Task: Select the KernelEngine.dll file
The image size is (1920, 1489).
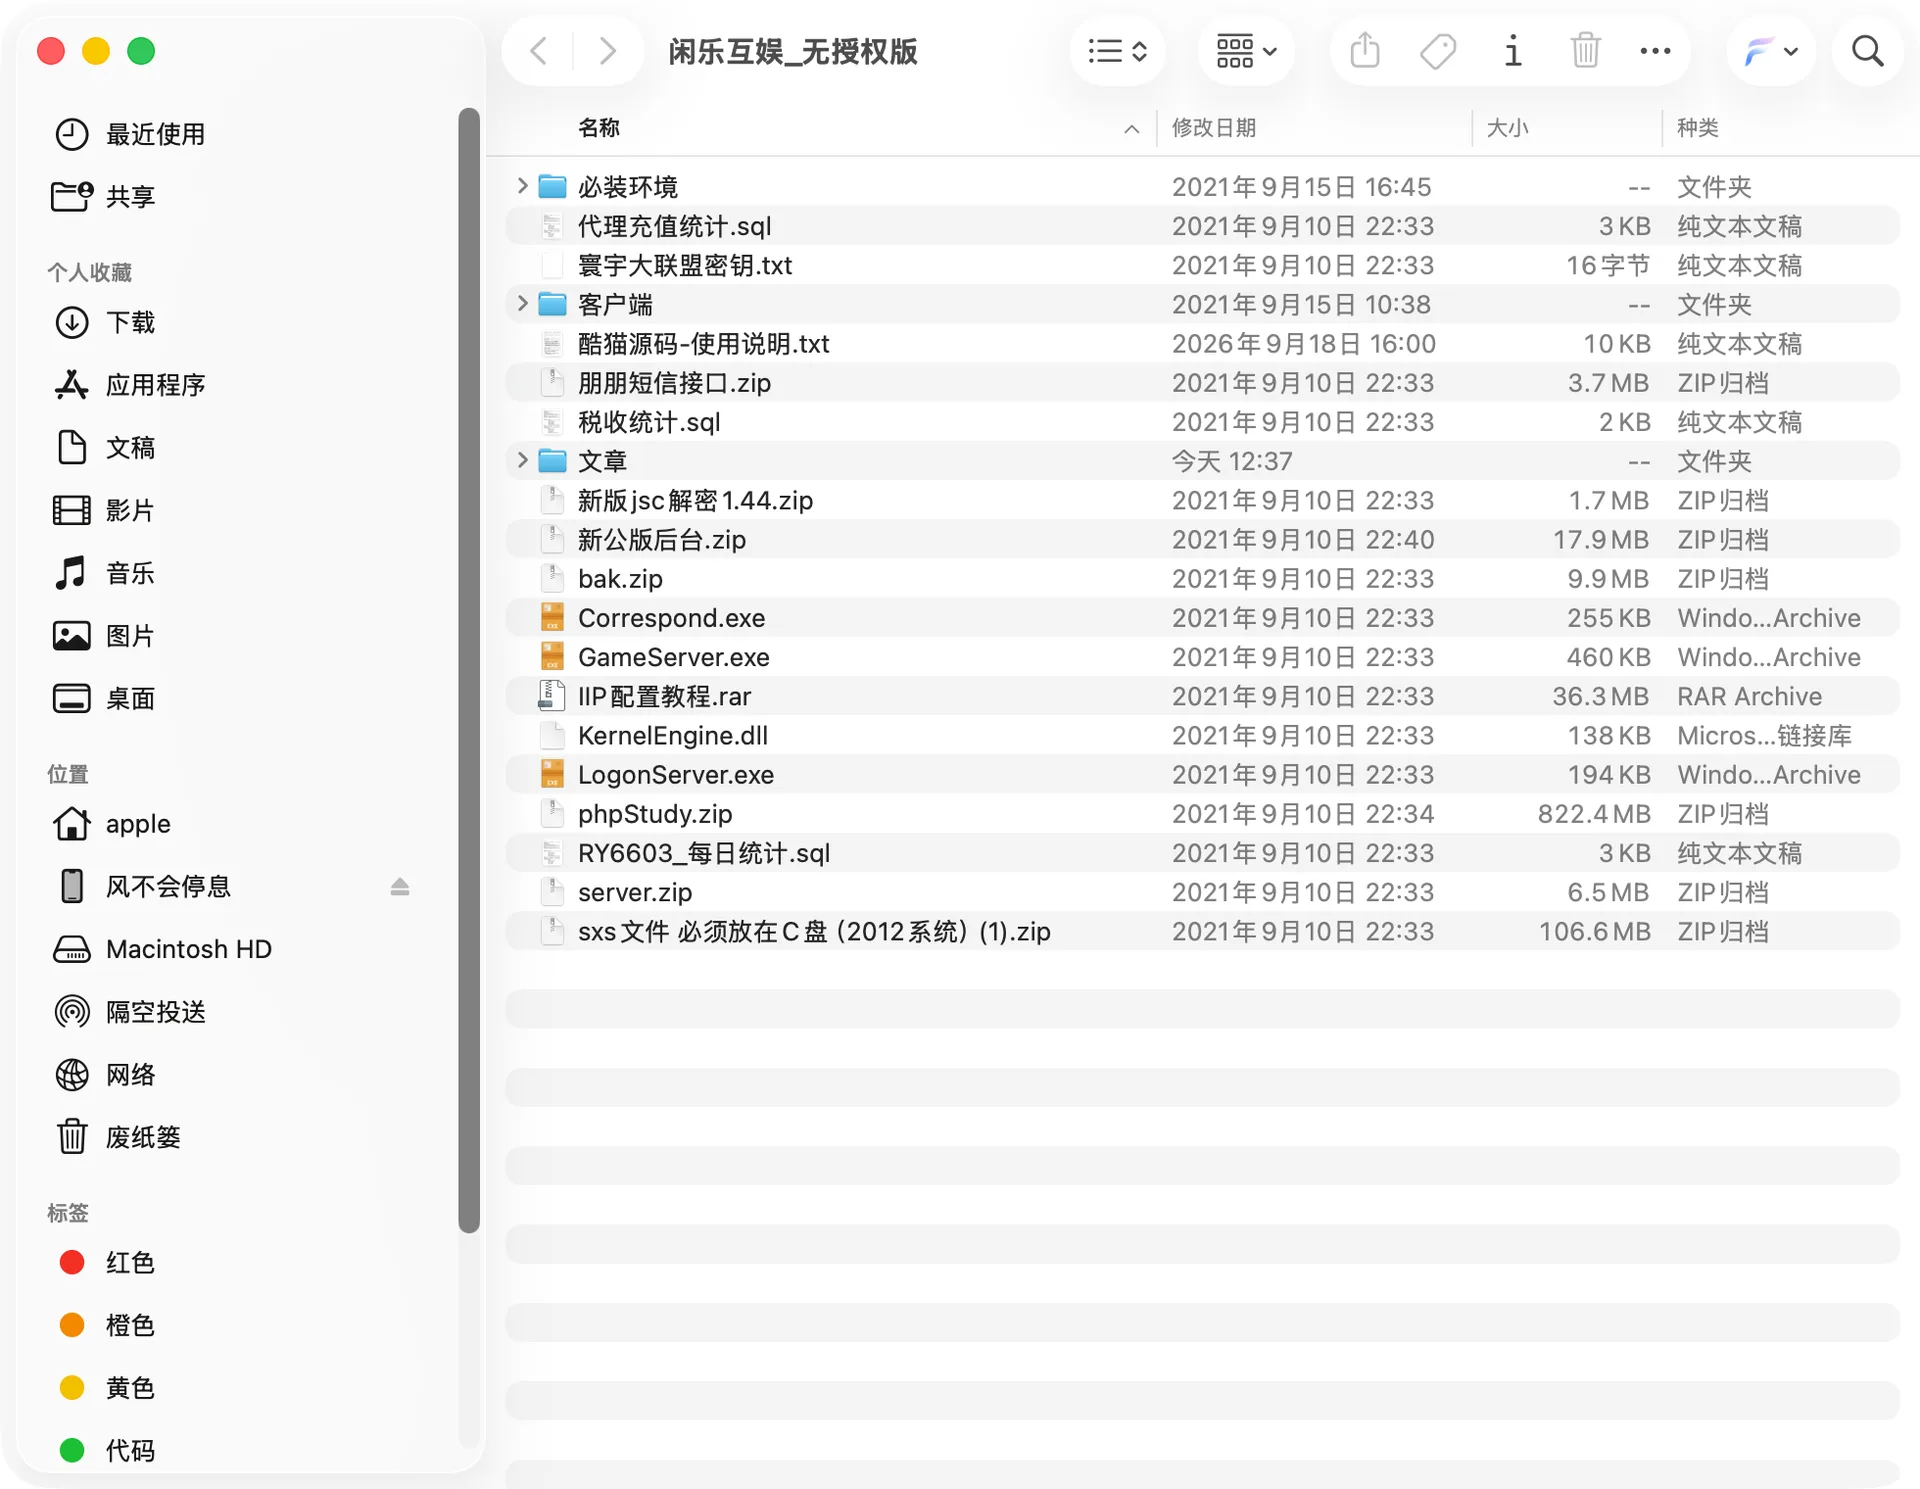Action: pos(1202,736)
